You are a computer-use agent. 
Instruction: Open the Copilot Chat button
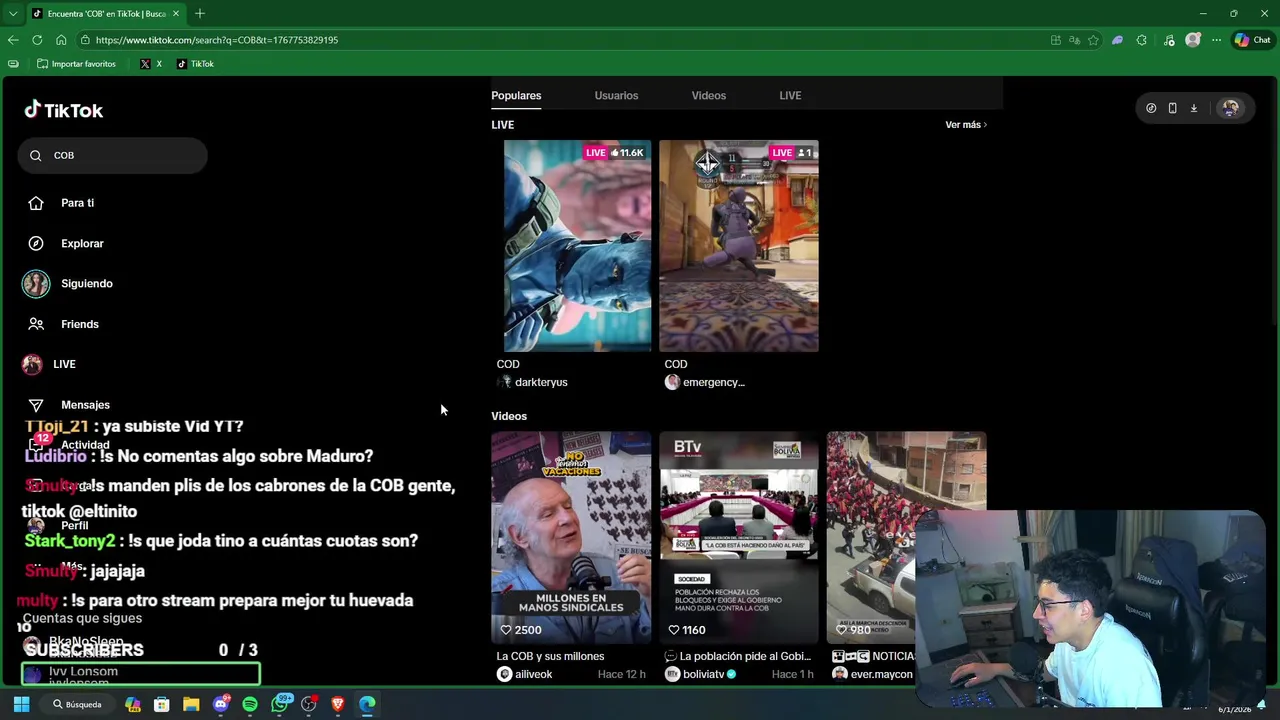tap(1252, 40)
